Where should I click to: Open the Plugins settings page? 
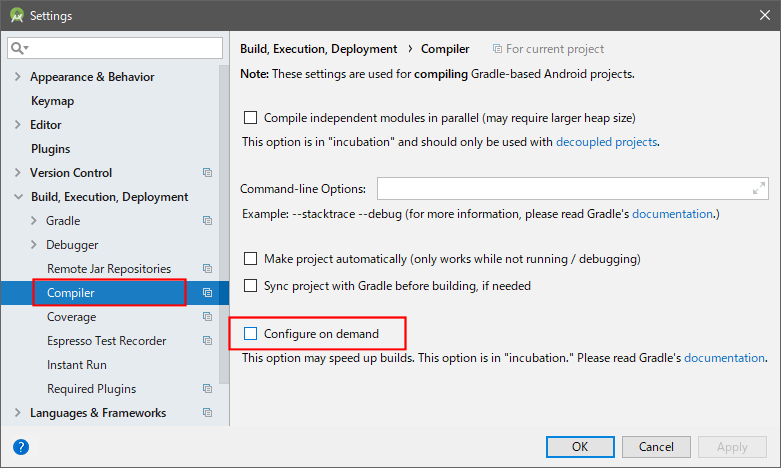pyautogui.click(x=50, y=149)
